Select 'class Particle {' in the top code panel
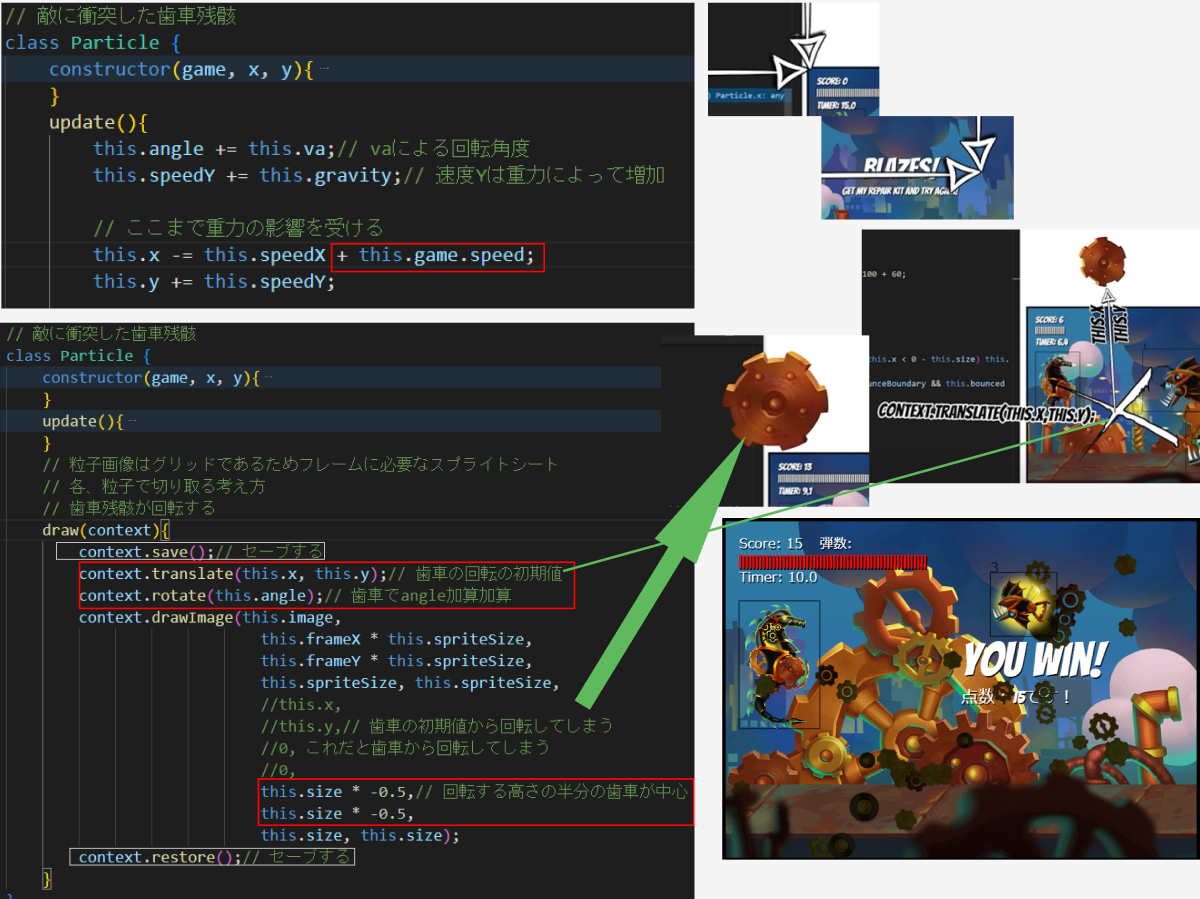This screenshot has width=1200, height=899. (x=93, y=43)
